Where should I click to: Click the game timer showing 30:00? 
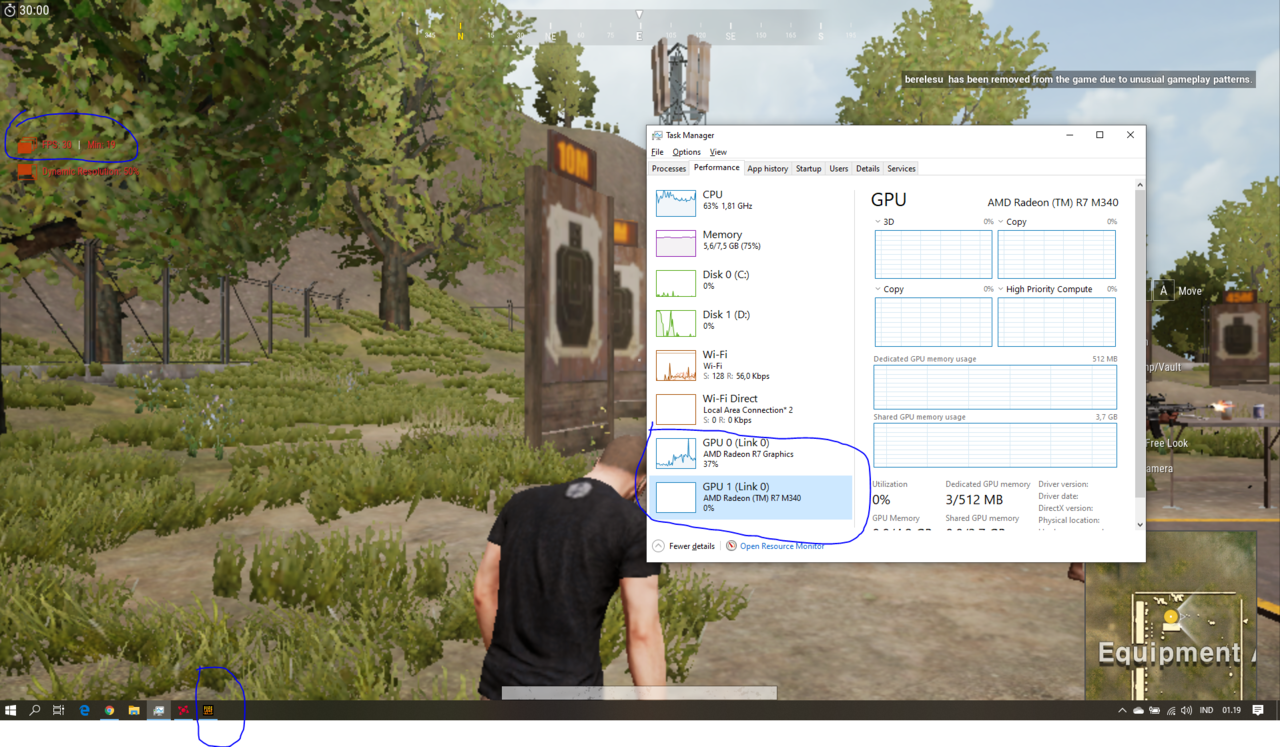pos(26,10)
